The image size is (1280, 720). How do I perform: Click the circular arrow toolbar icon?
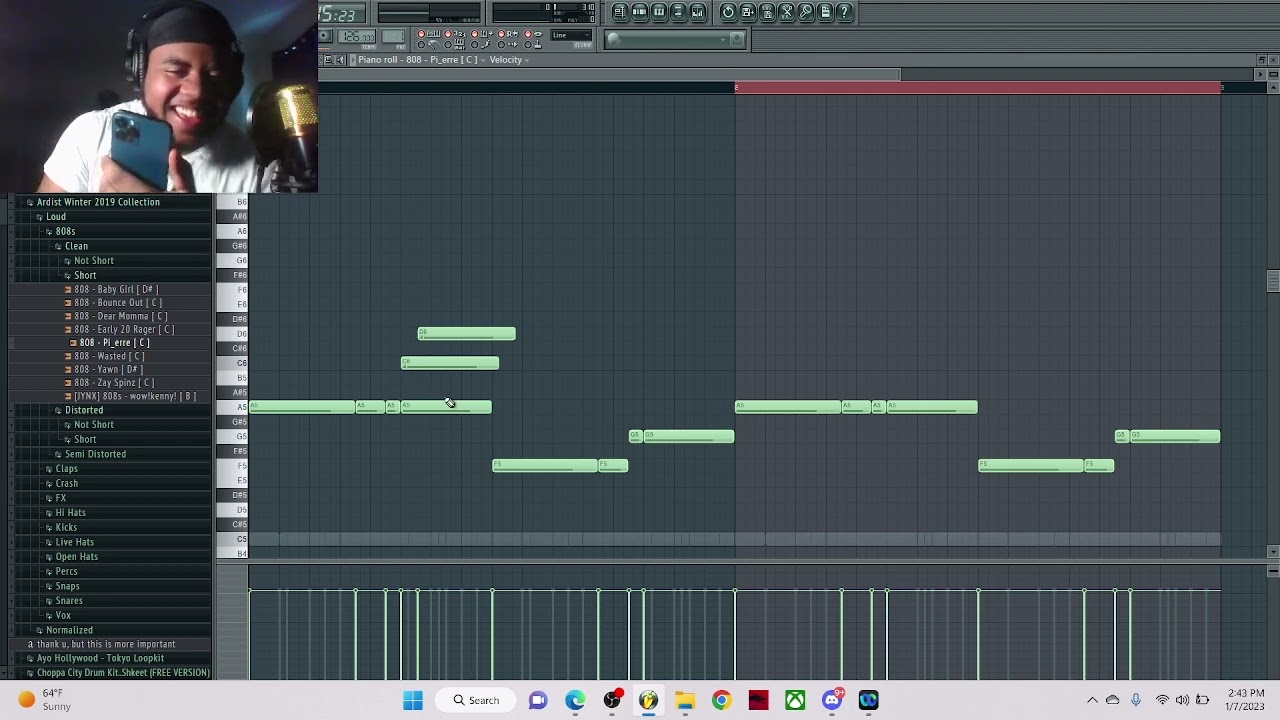(x=728, y=12)
